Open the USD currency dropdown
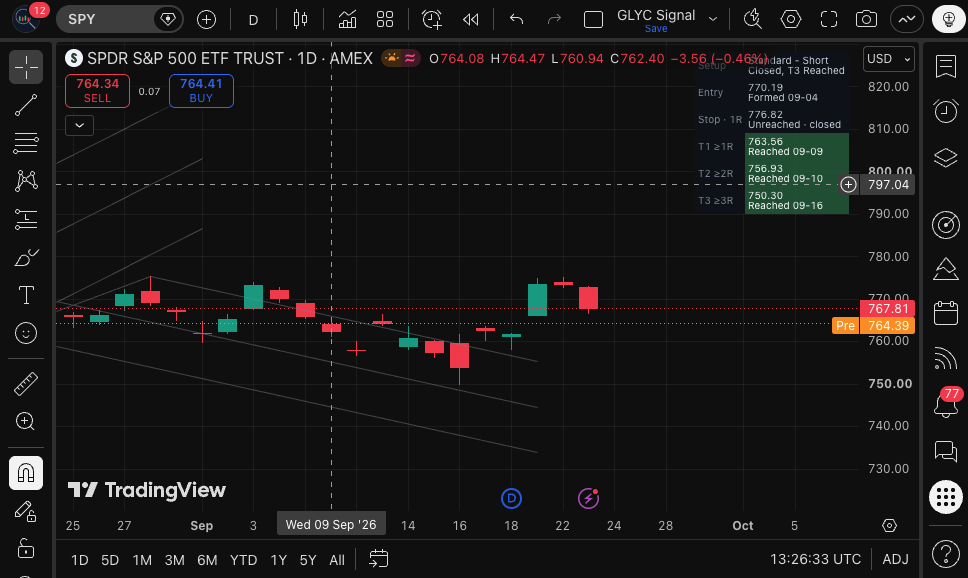The width and height of the screenshot is (968, 578). pos(888,59)
